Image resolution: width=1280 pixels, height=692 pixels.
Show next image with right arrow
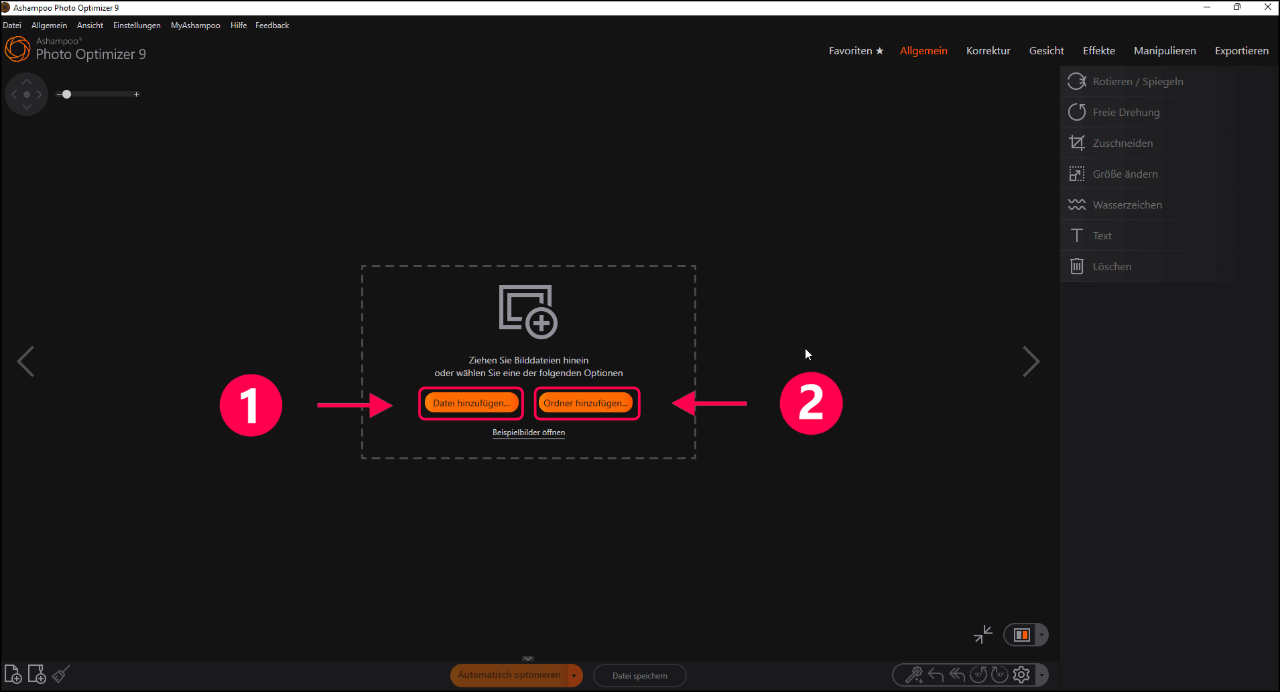coord(1031,361)
